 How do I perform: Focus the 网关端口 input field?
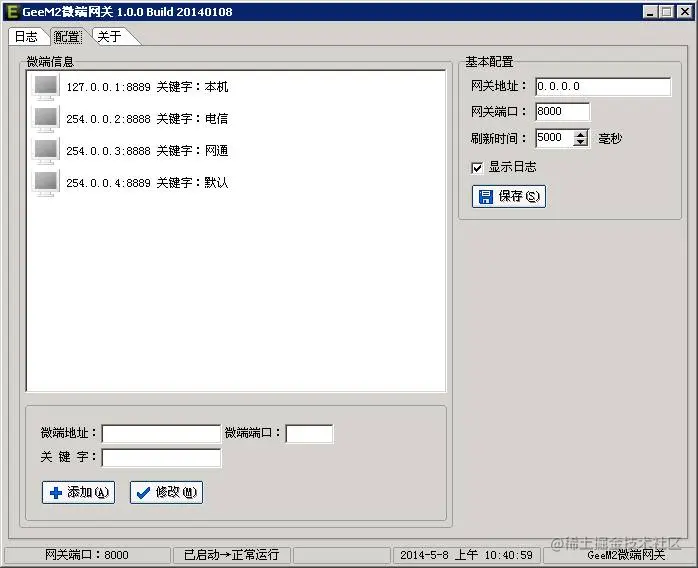coord(563,111)
